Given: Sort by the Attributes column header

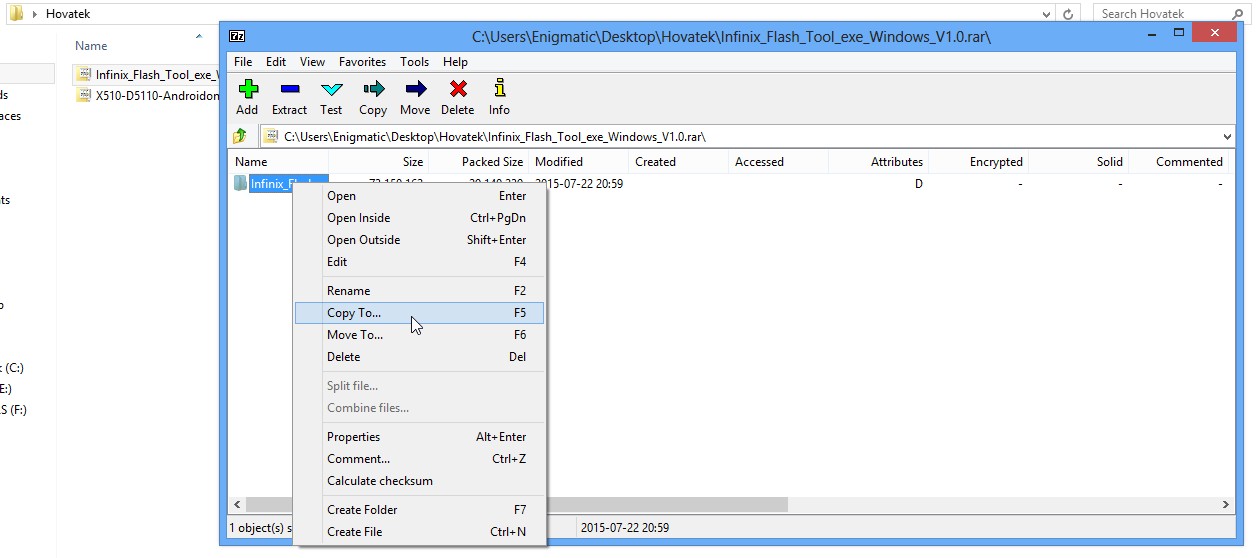Looking at the screenshot, I should pos(878,162).
